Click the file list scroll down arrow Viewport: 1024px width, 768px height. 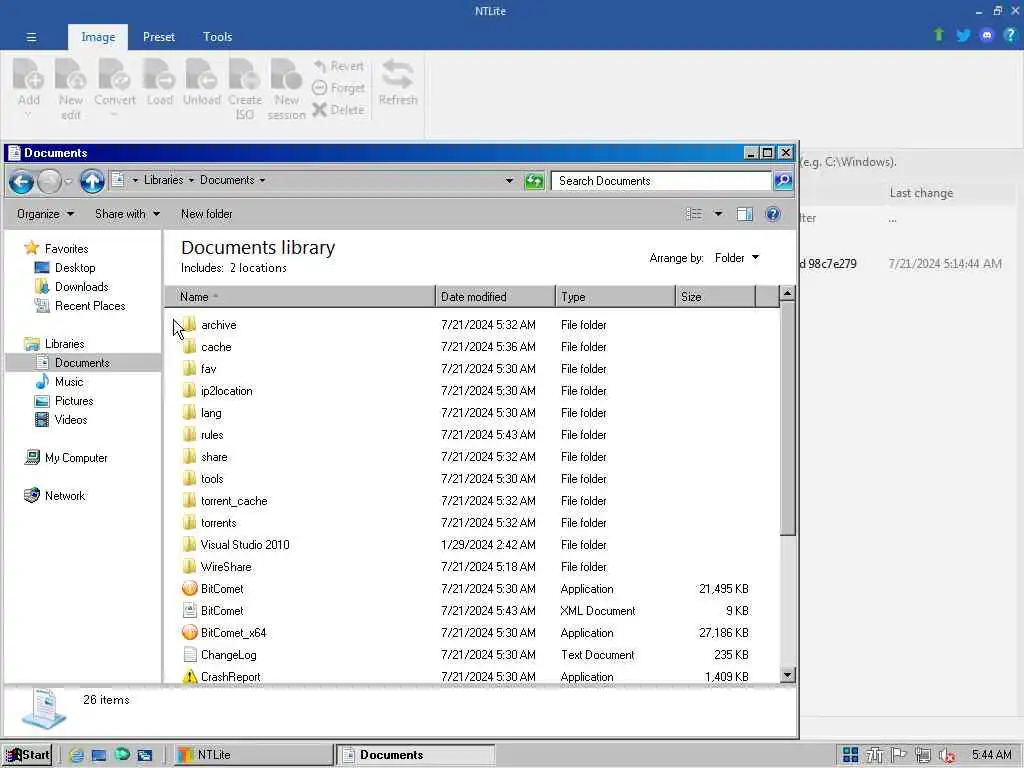788,675
